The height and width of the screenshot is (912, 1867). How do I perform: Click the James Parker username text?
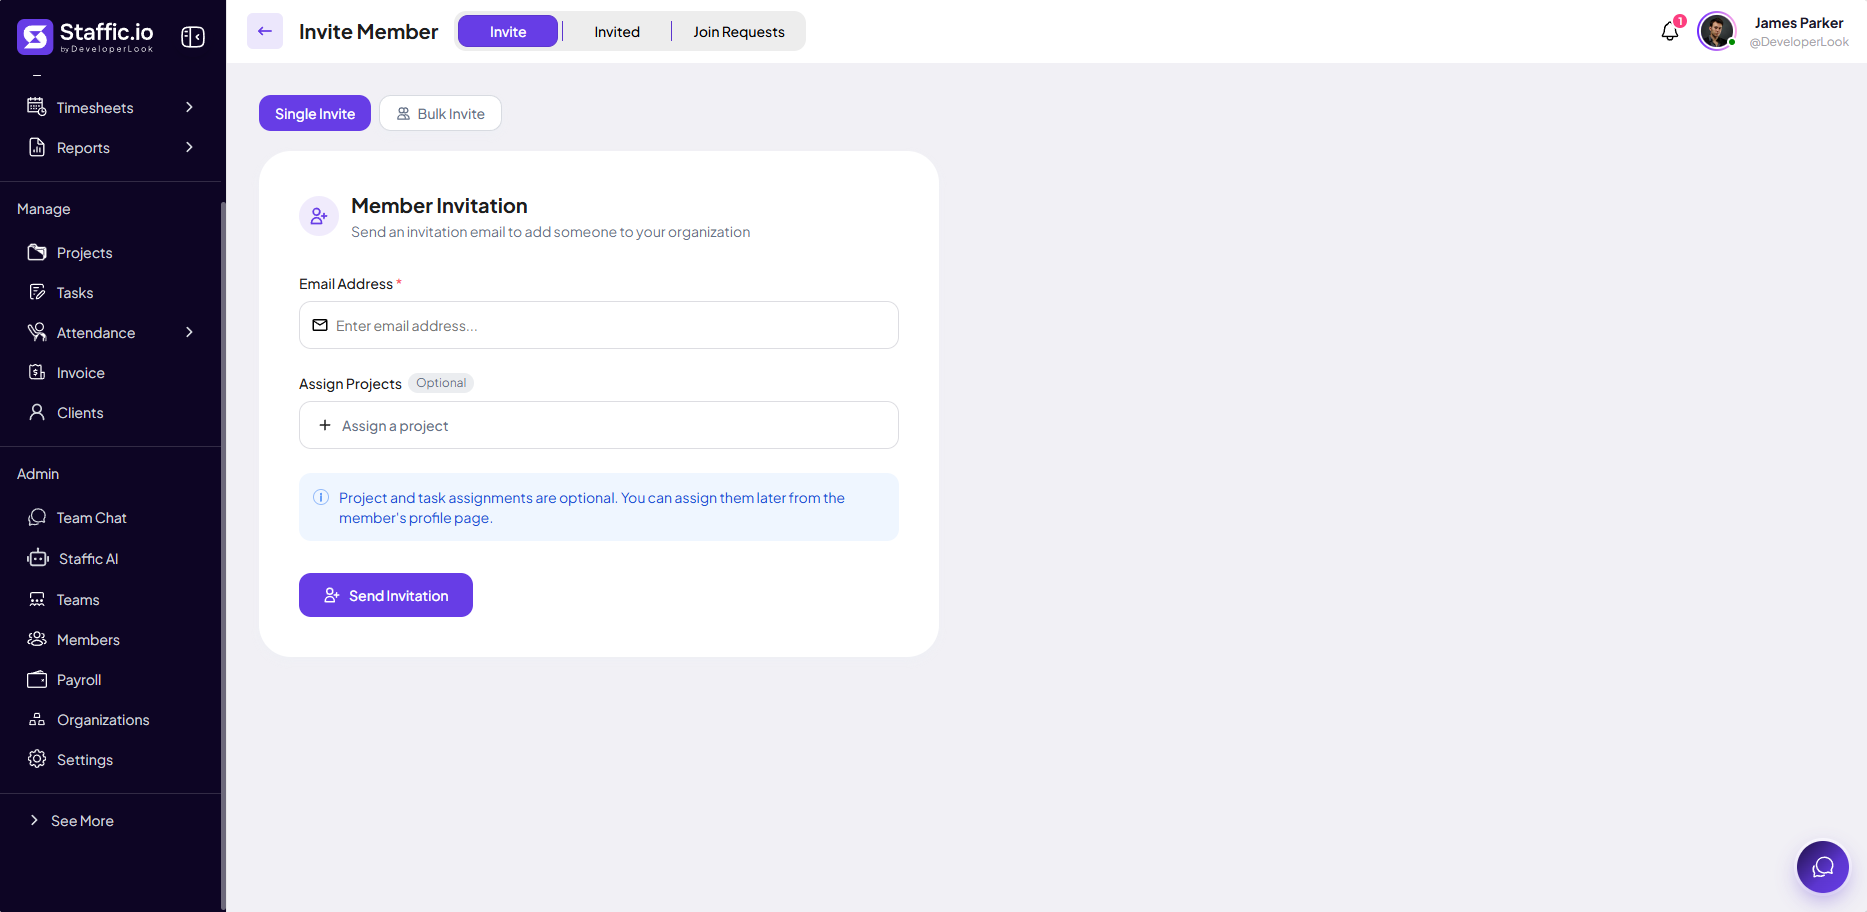pyautogui.click(x=1798, y=22)
